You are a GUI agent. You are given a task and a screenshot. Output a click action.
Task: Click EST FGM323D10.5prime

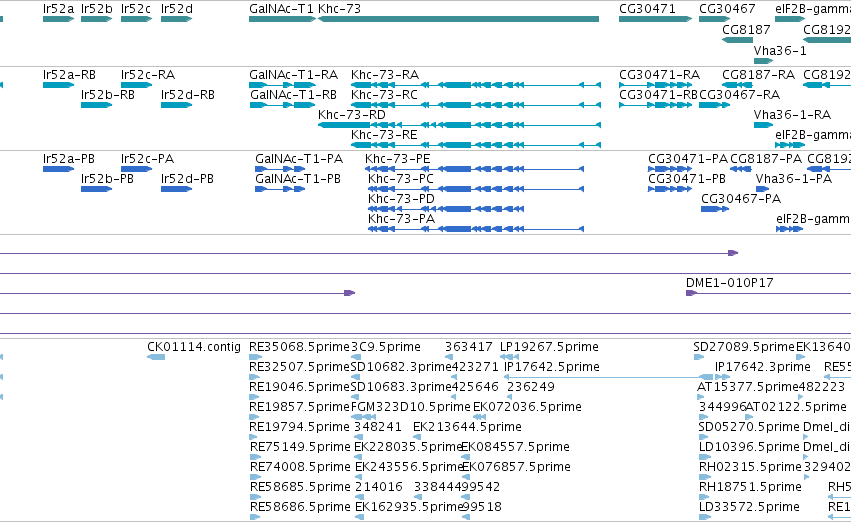click(411, 406)
